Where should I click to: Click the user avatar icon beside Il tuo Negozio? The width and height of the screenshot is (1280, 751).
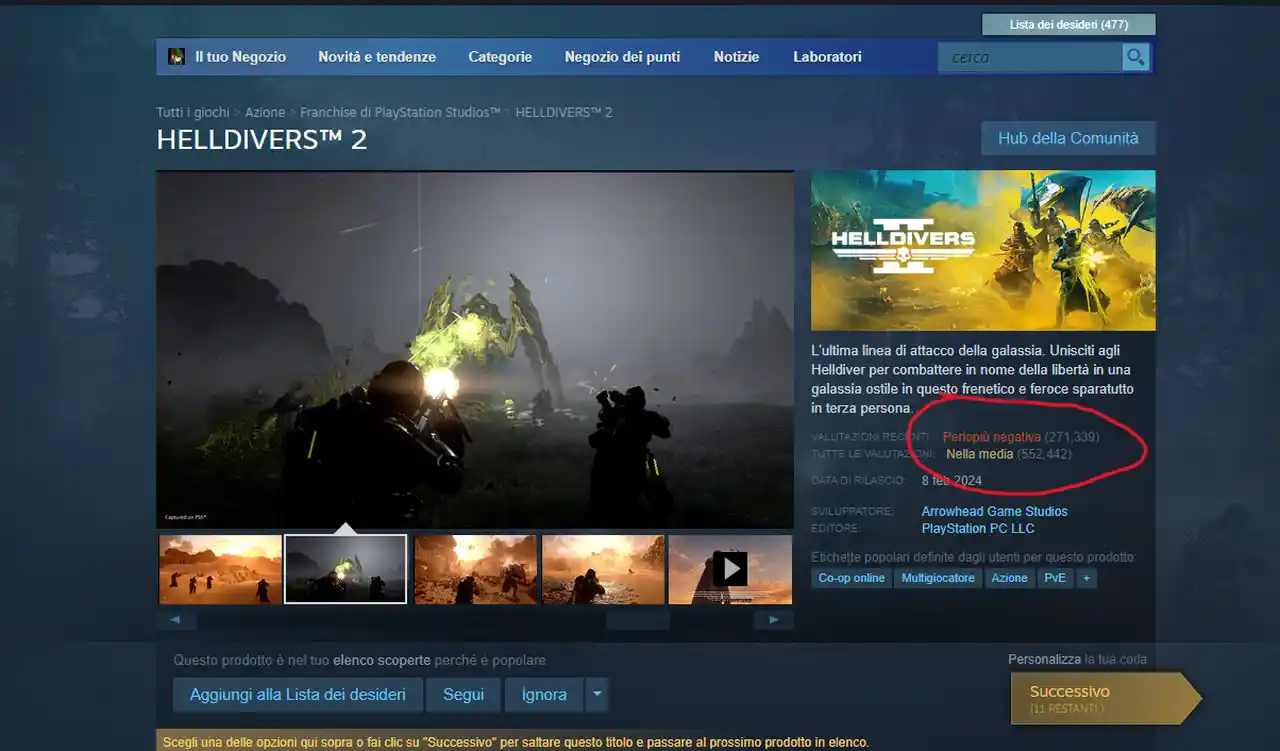tap(176, 57)
